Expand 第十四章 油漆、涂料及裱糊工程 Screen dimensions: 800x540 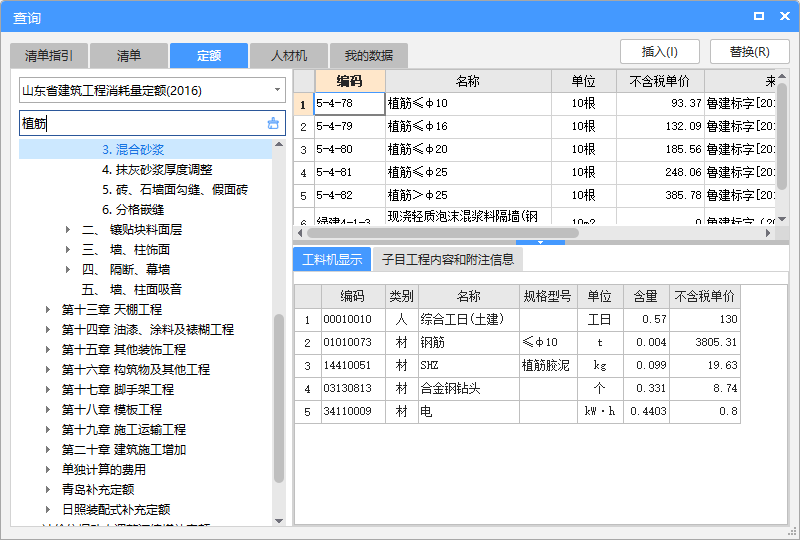tap(48, 330)
